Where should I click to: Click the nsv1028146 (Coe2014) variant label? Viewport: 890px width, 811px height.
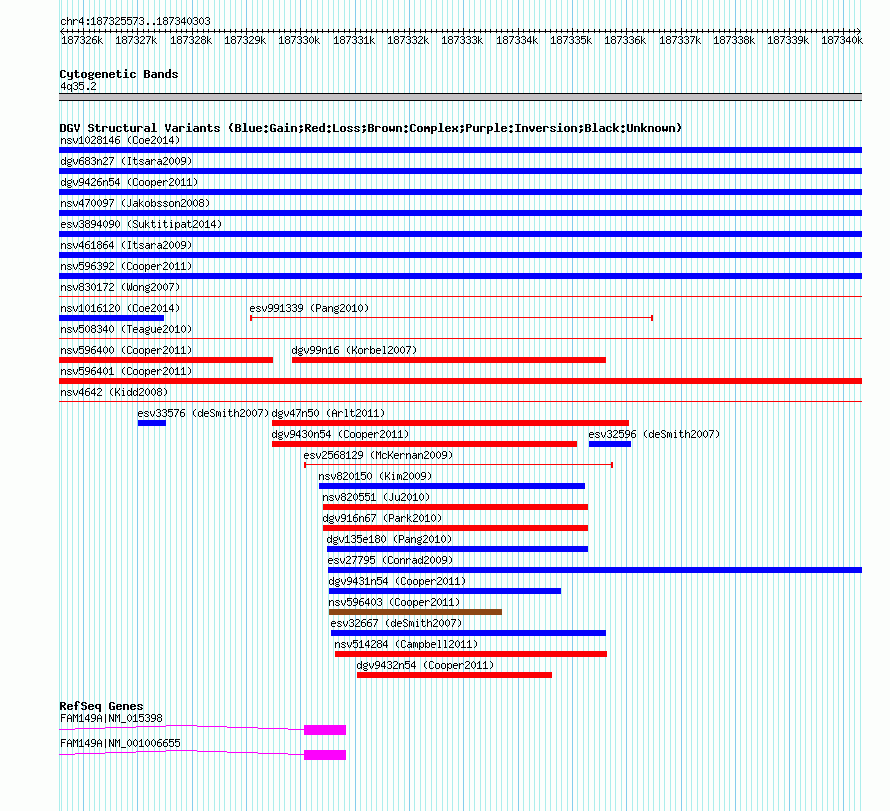tap(120, 140)
